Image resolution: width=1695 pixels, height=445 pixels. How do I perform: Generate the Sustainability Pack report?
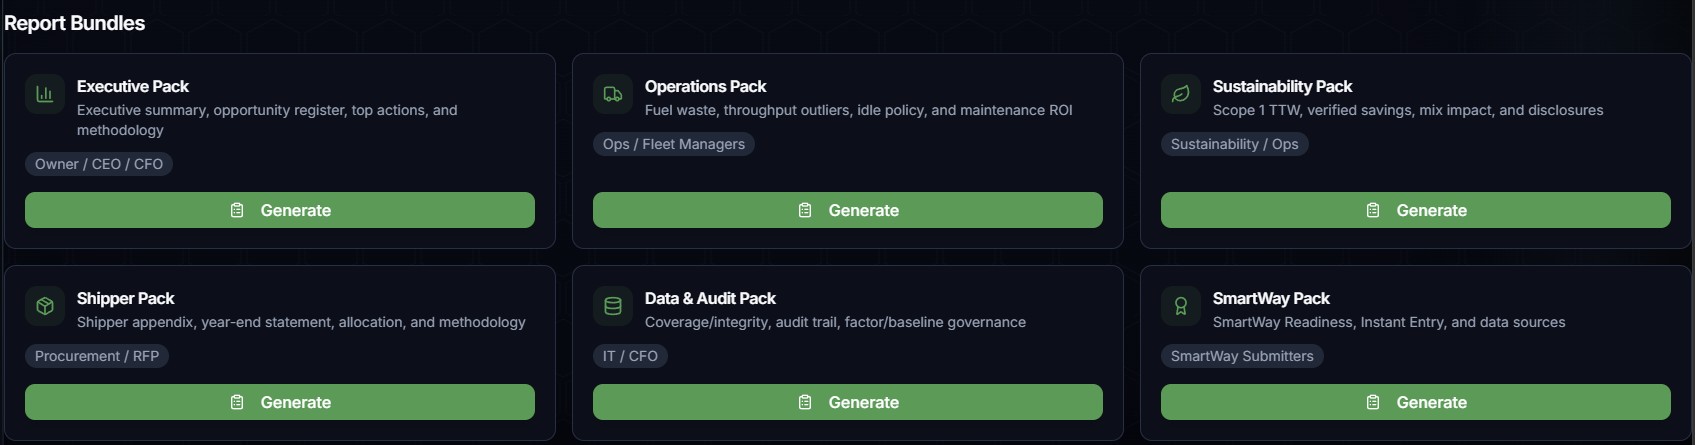(1416, 210)
